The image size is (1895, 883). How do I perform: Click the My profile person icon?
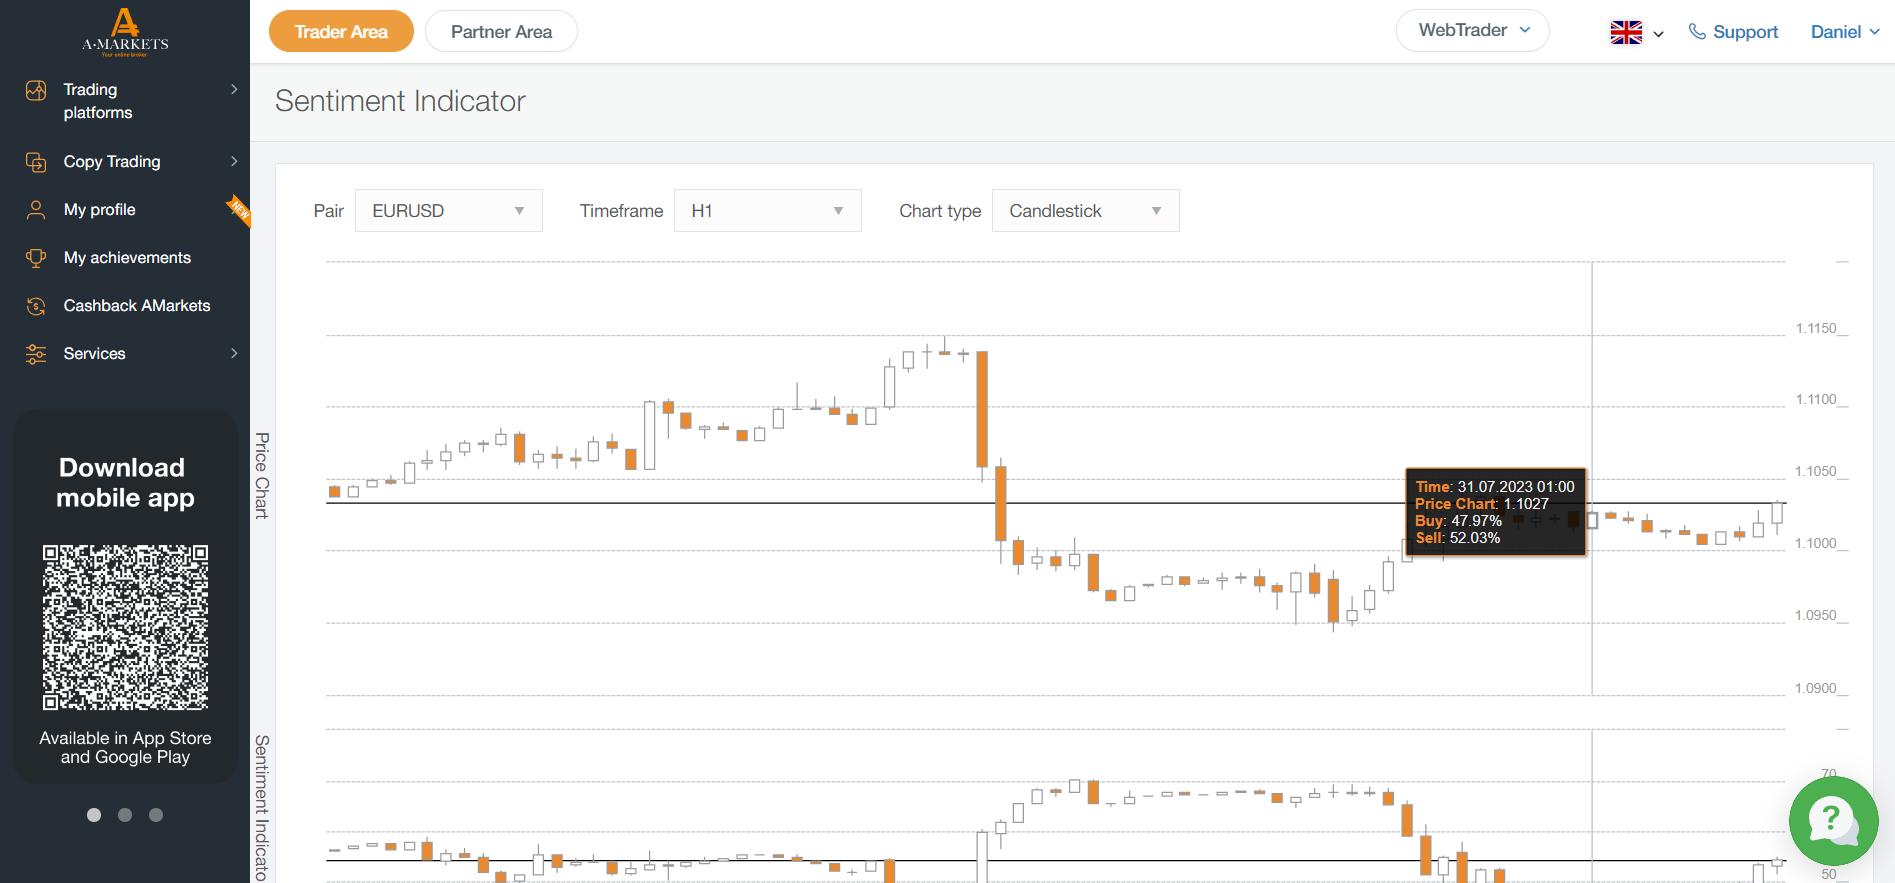click(36, 210)
